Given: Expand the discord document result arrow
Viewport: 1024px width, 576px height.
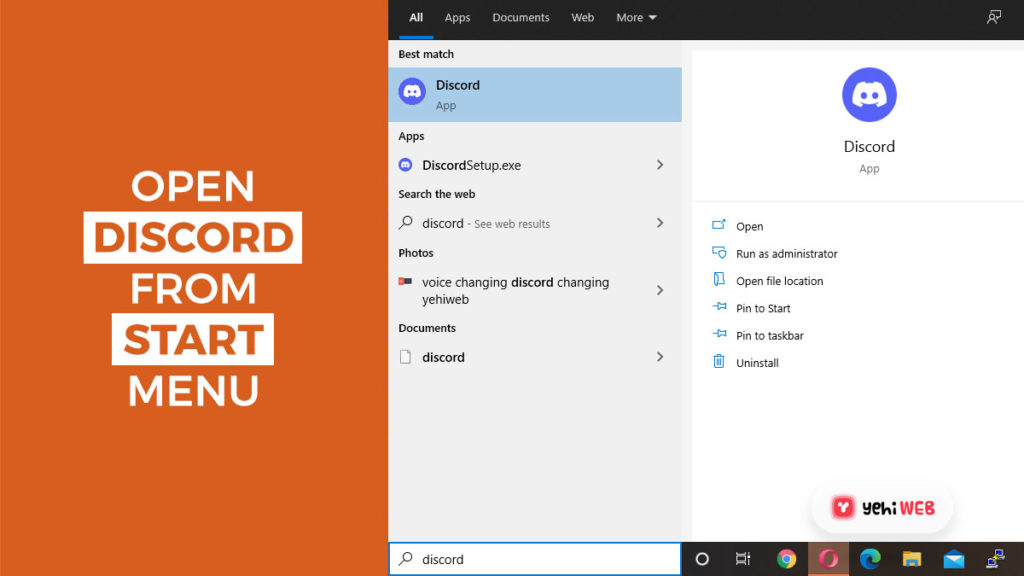Looking at the screenshot, I should [x=660, y=357].
